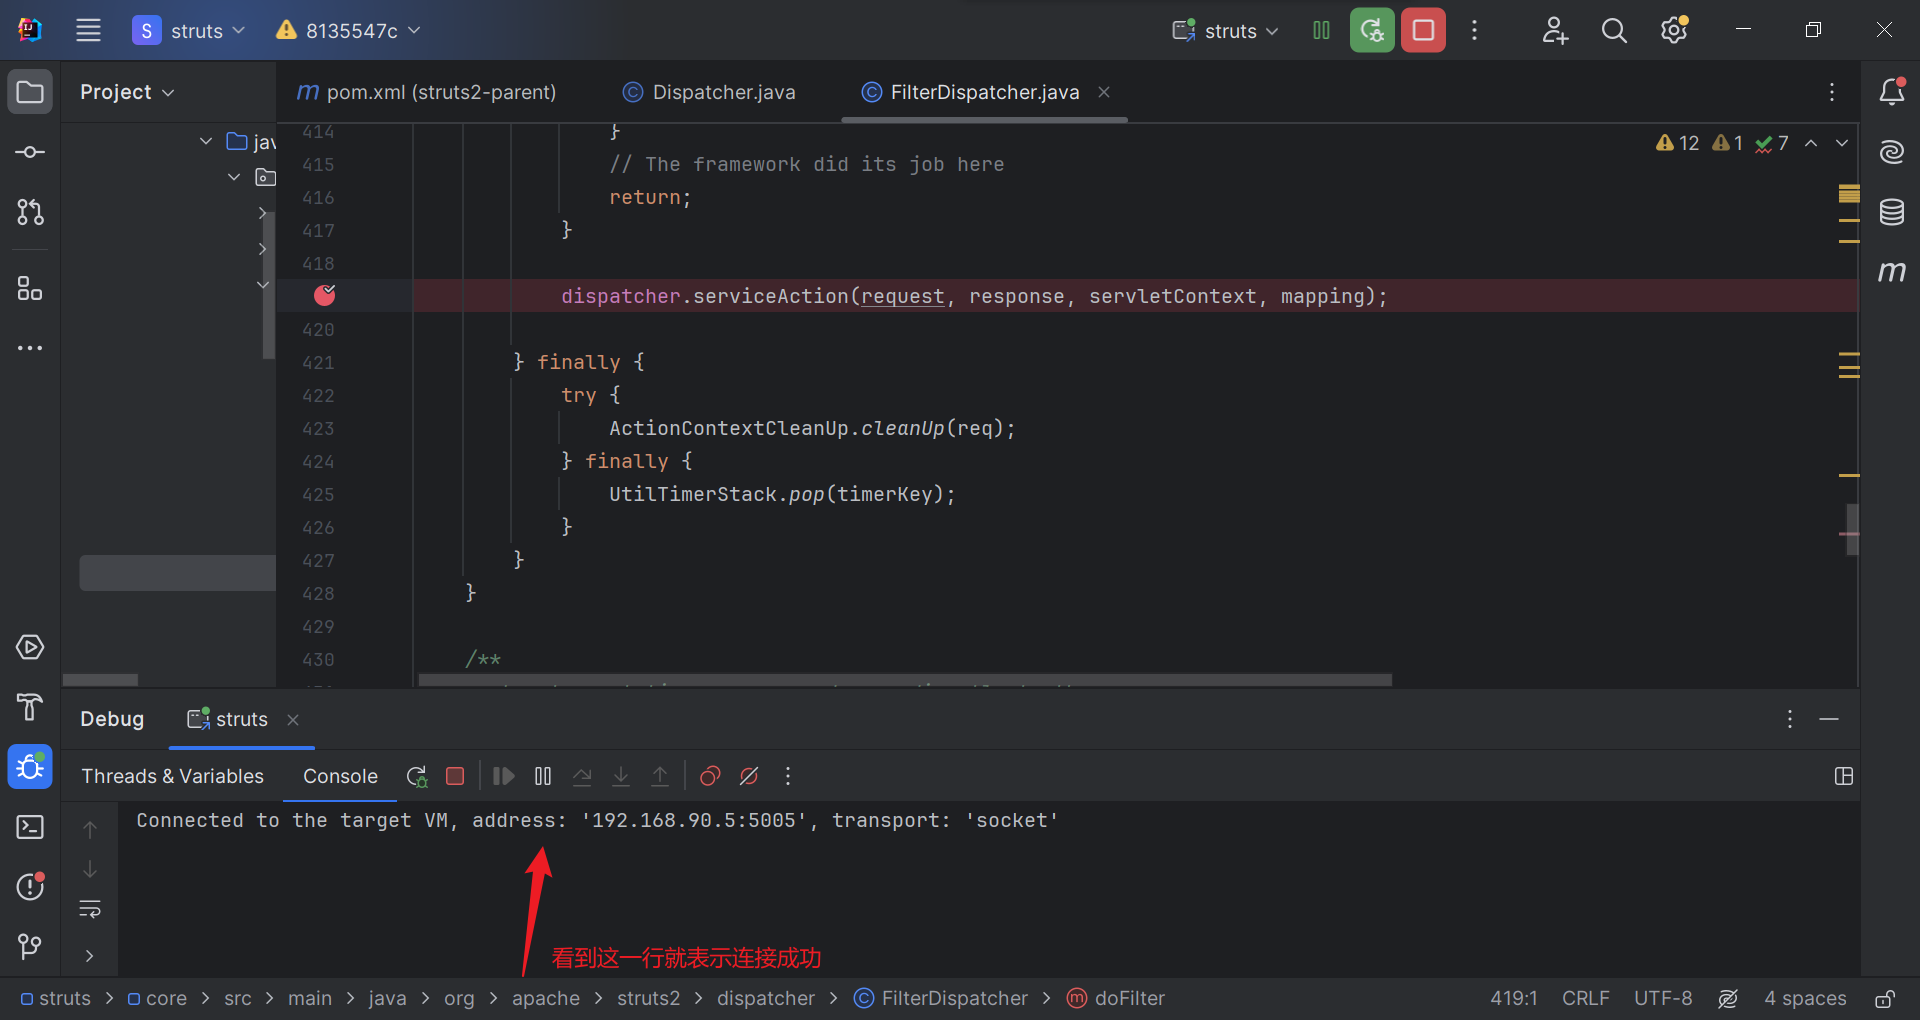Open the Git tool window
This screenshot has width=1920, height=1020.
[30, 946]
